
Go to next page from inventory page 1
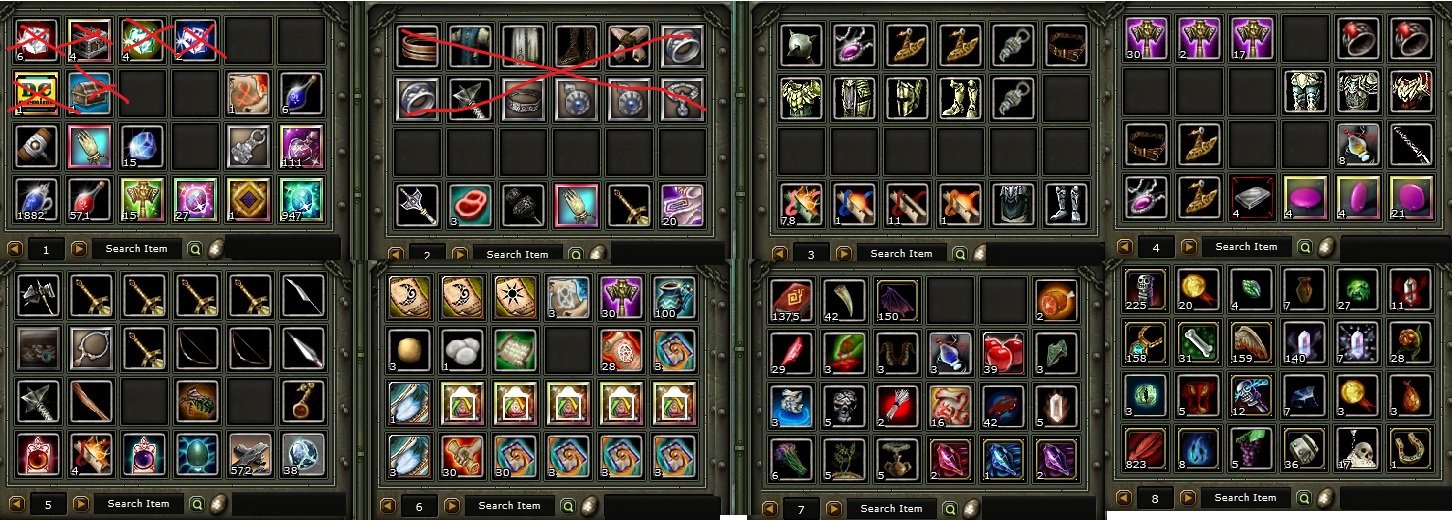[x=78, y=249]
